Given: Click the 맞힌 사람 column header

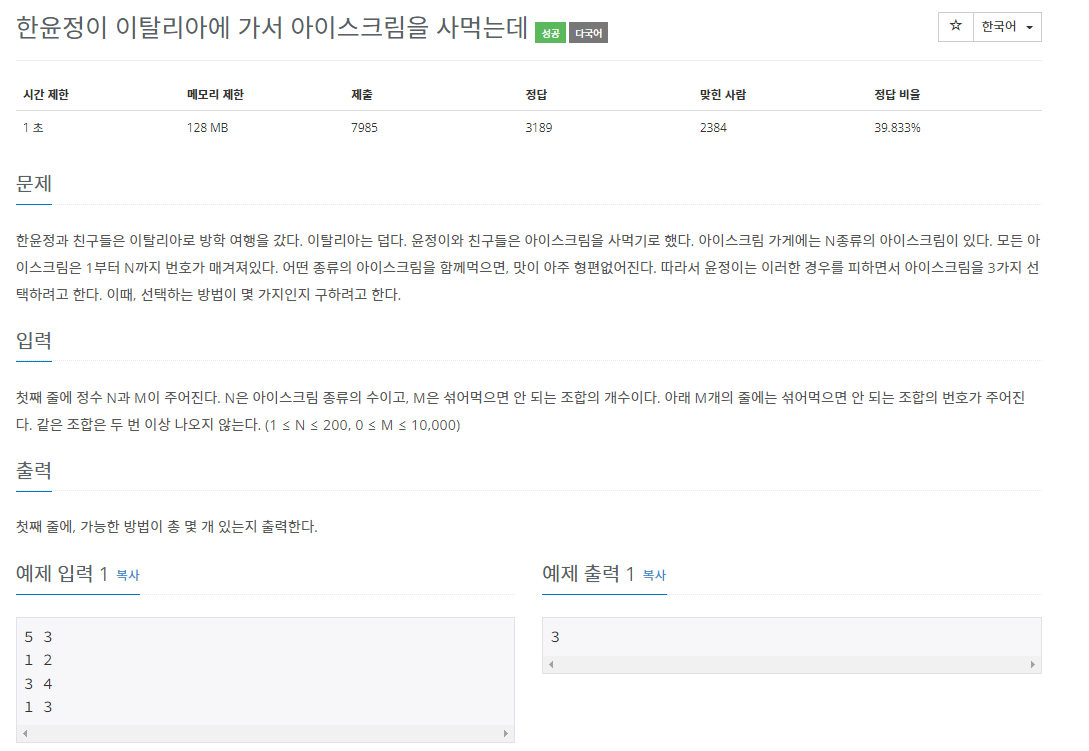Looking at the screenshot, I should tap(722, 94).
